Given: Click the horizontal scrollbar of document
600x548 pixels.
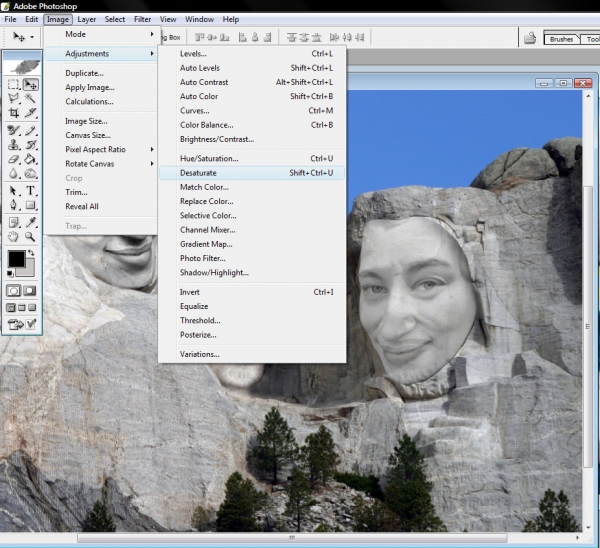Looking at the screenshot, I should pyautogui.click(x=292, y=538).
